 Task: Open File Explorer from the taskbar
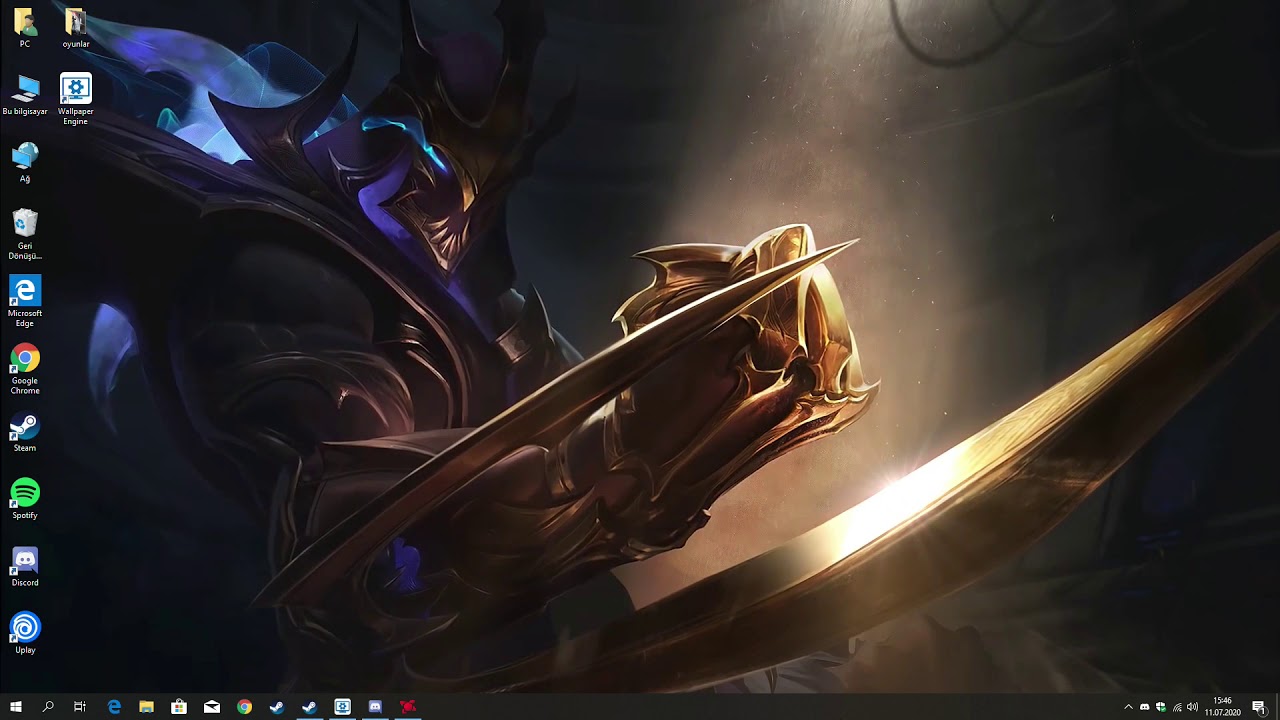point(146,707)
